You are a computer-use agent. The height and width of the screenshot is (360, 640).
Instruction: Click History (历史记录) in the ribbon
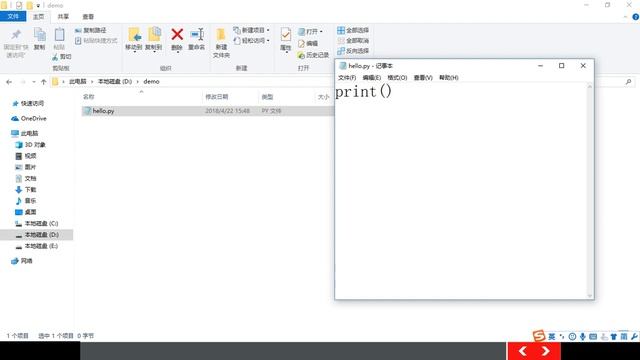pos(313,55)
